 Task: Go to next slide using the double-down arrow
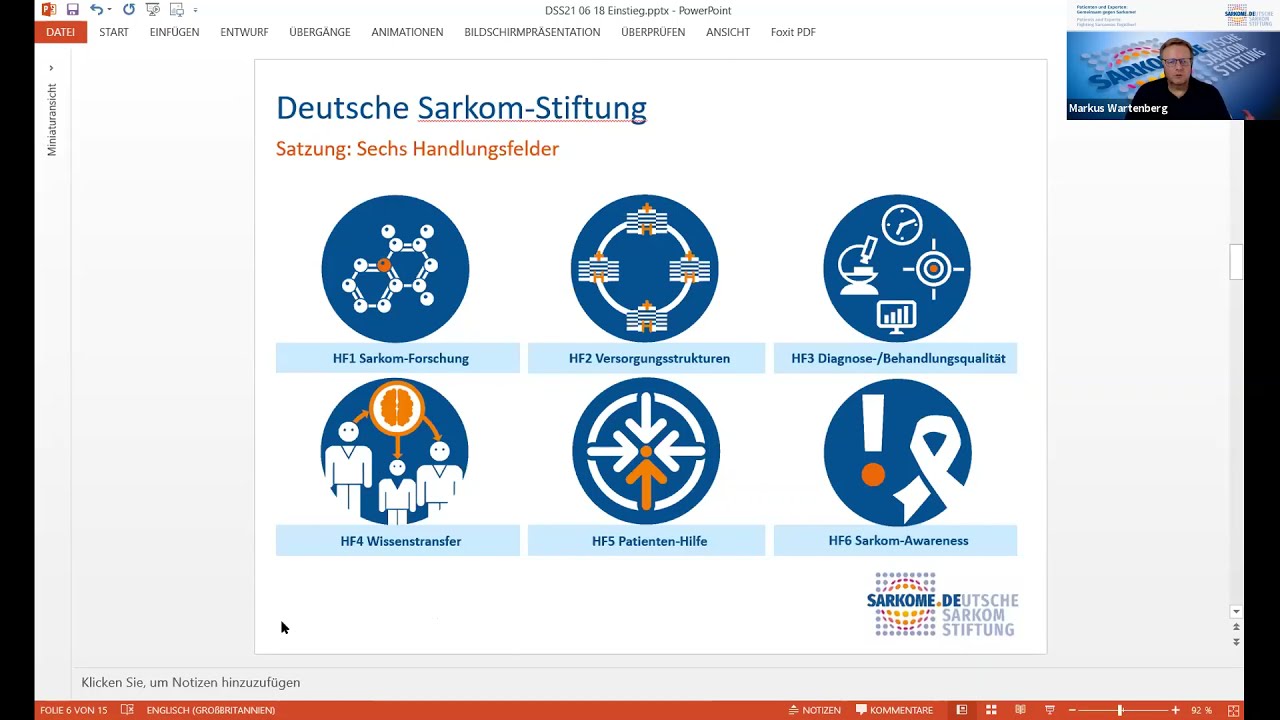[x=1236, y=642]
